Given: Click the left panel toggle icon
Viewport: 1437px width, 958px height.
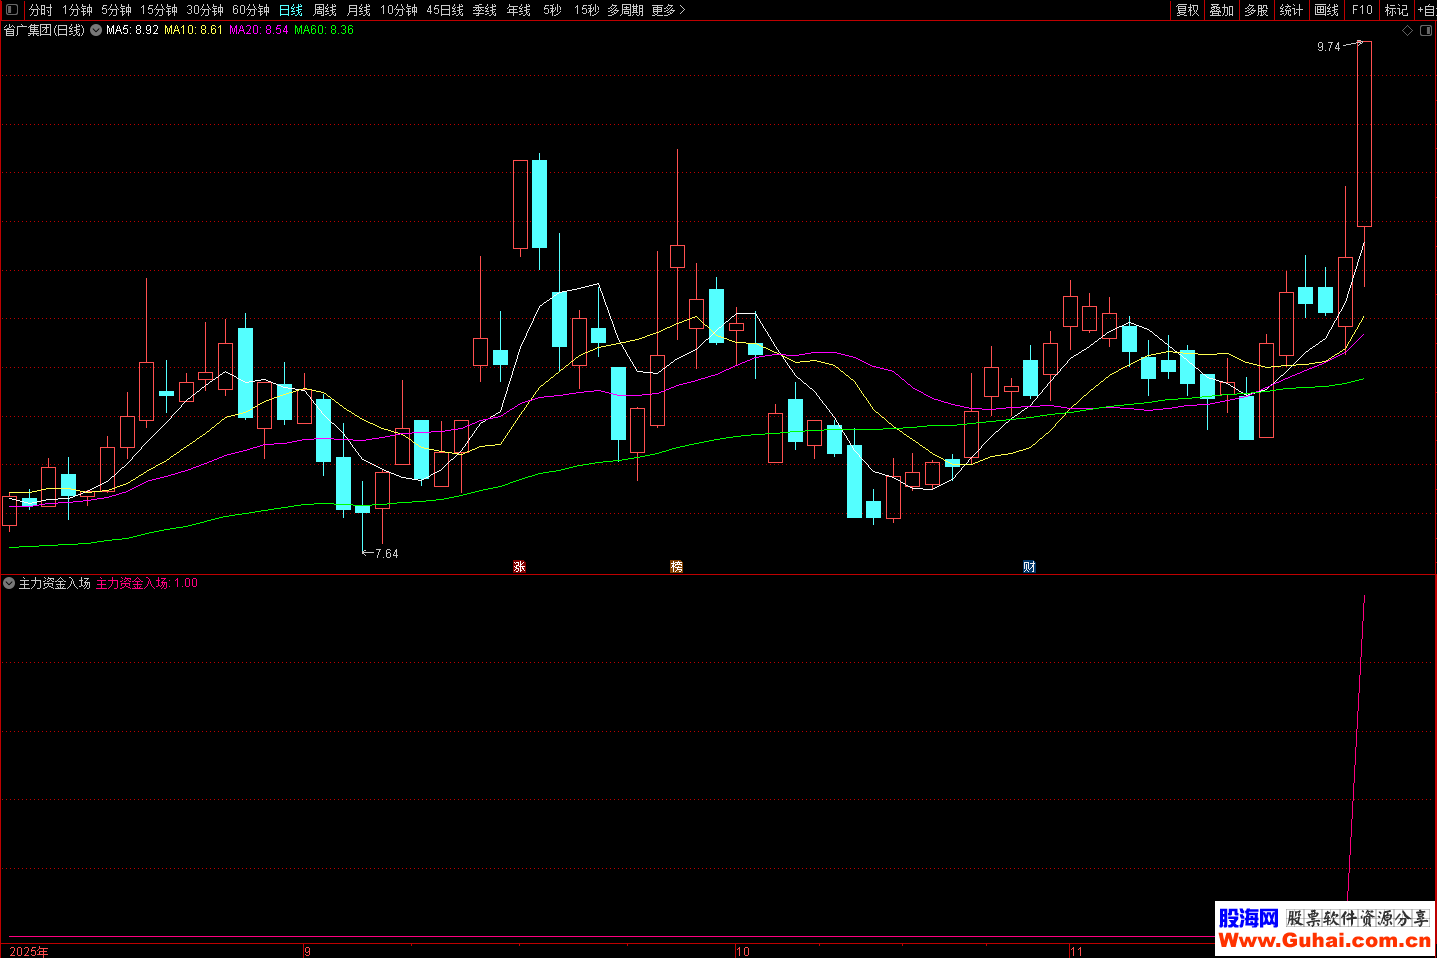Looking at the screenshot, I should [12, 10].
